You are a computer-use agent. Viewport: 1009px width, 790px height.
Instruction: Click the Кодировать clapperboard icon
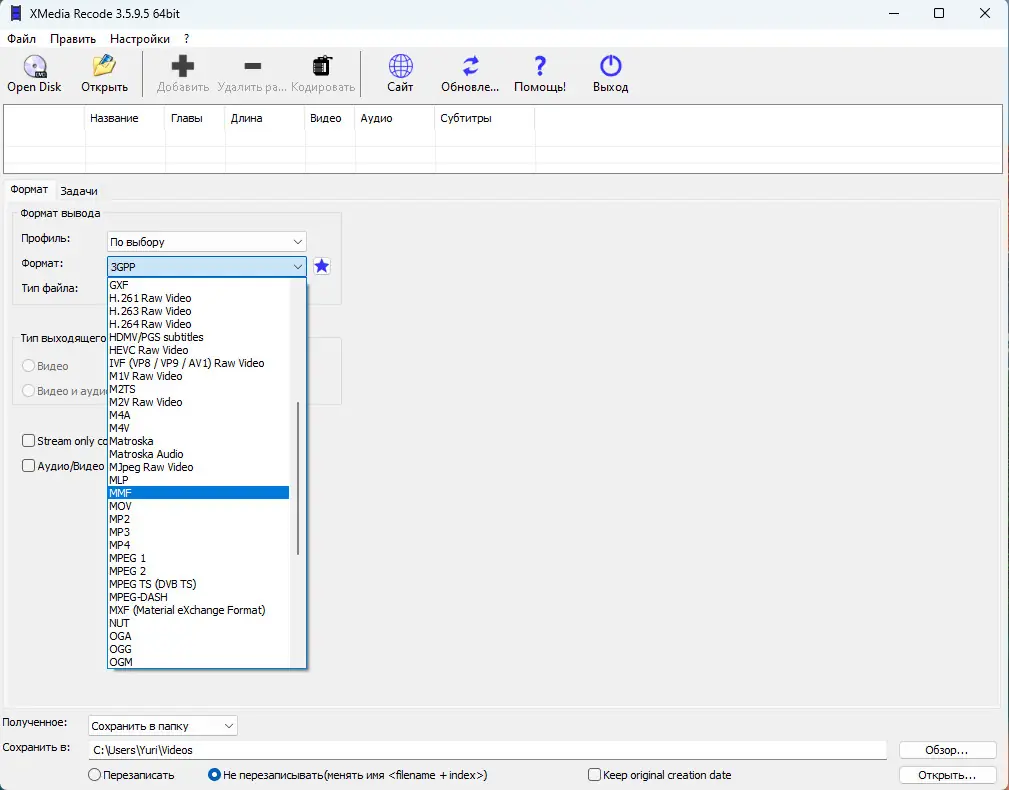pos(322,66)
